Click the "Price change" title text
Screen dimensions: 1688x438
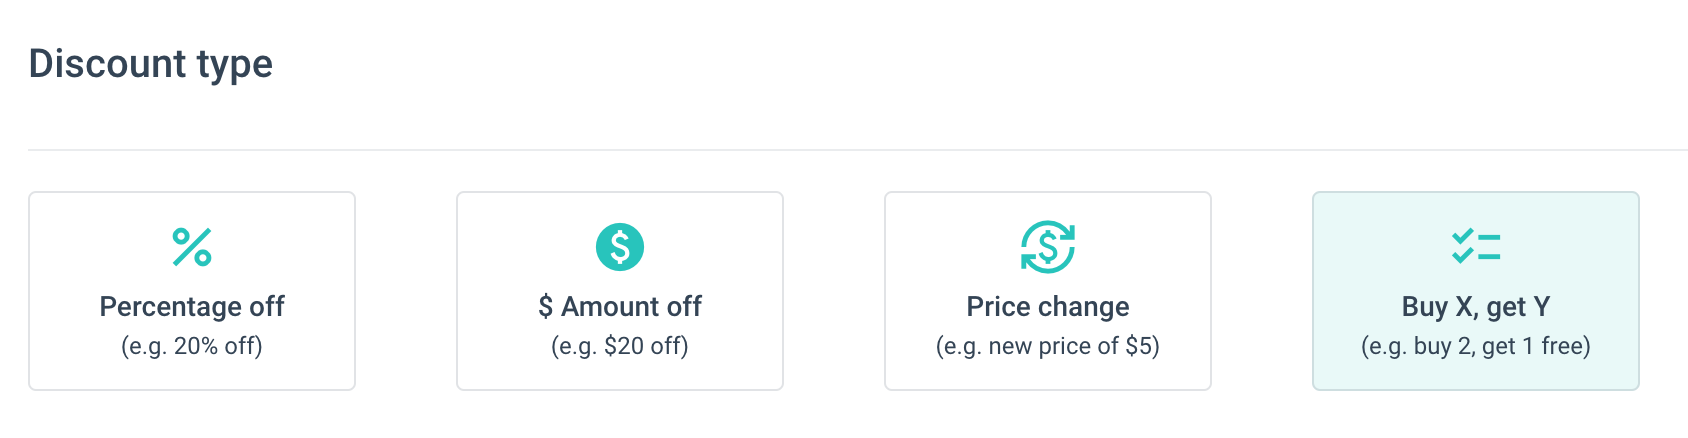pyautogui.click(x=1048, y=306)
